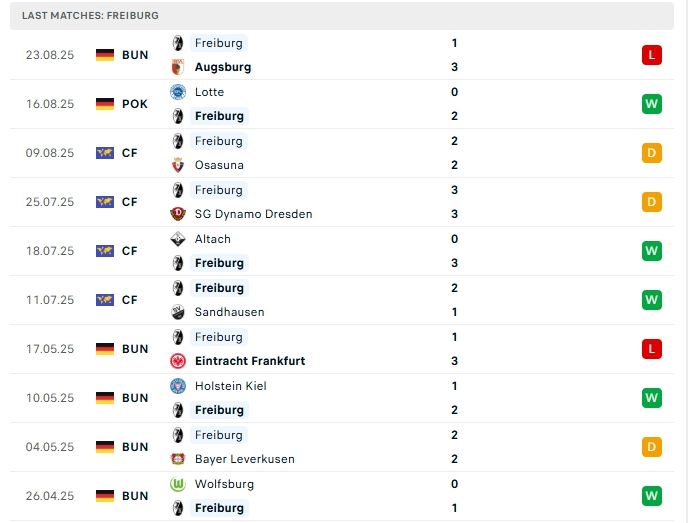Click the orange D badge for Osasuna match
The height and width of the screenshot is (523, 688).
652,153
